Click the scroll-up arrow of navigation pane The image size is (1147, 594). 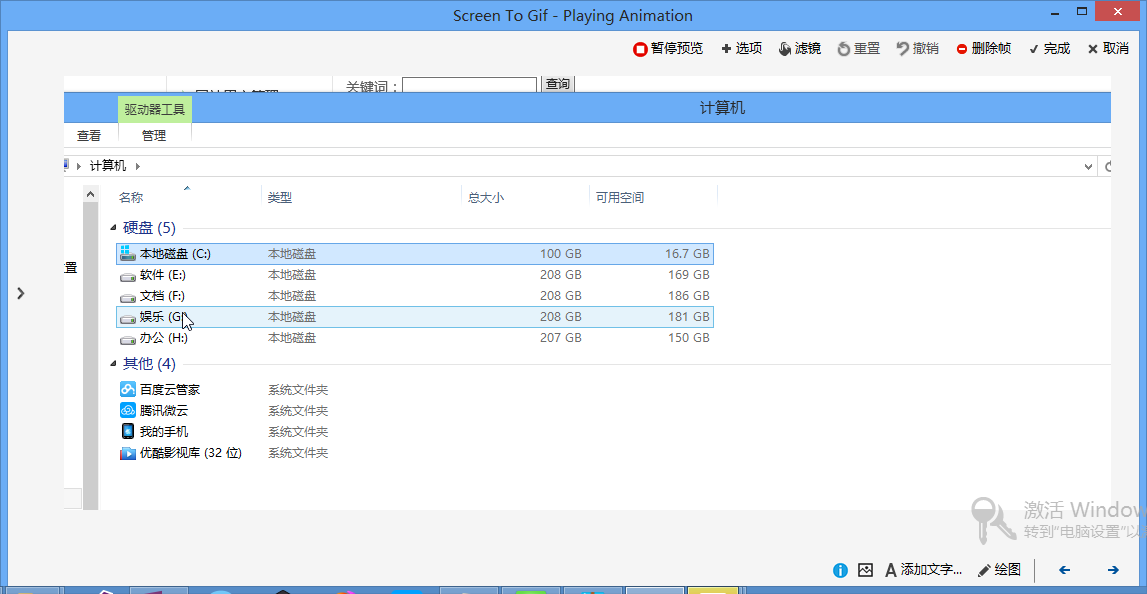pos(90,195)
